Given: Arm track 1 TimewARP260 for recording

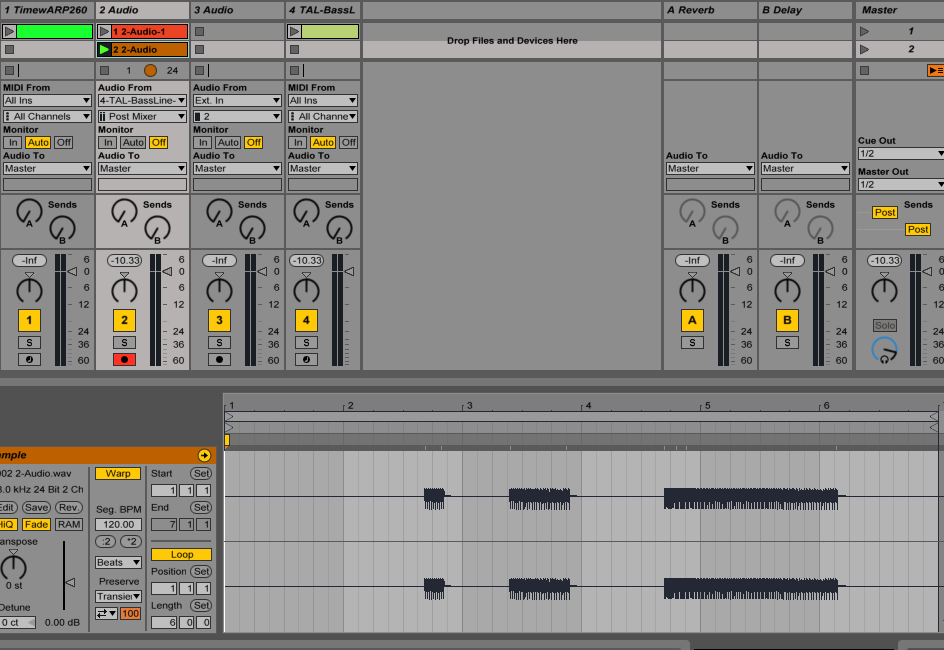Looking at the screenshot, I should tap(30, 359).
